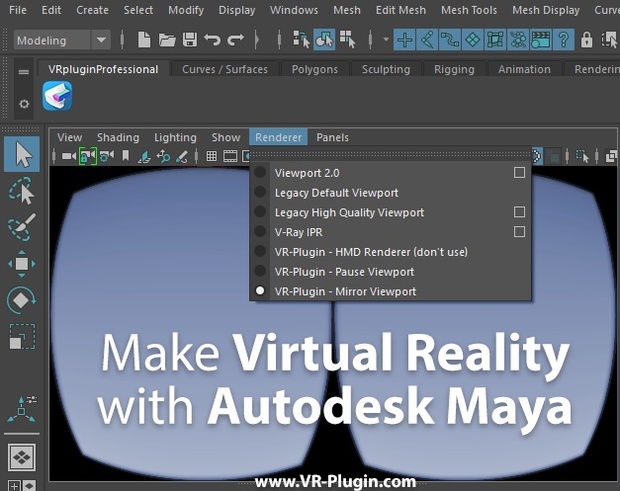Select VR-Plugin - Pause Viewport
The height and width of the screenshot is (491, 620).
(x=390, y=272)
